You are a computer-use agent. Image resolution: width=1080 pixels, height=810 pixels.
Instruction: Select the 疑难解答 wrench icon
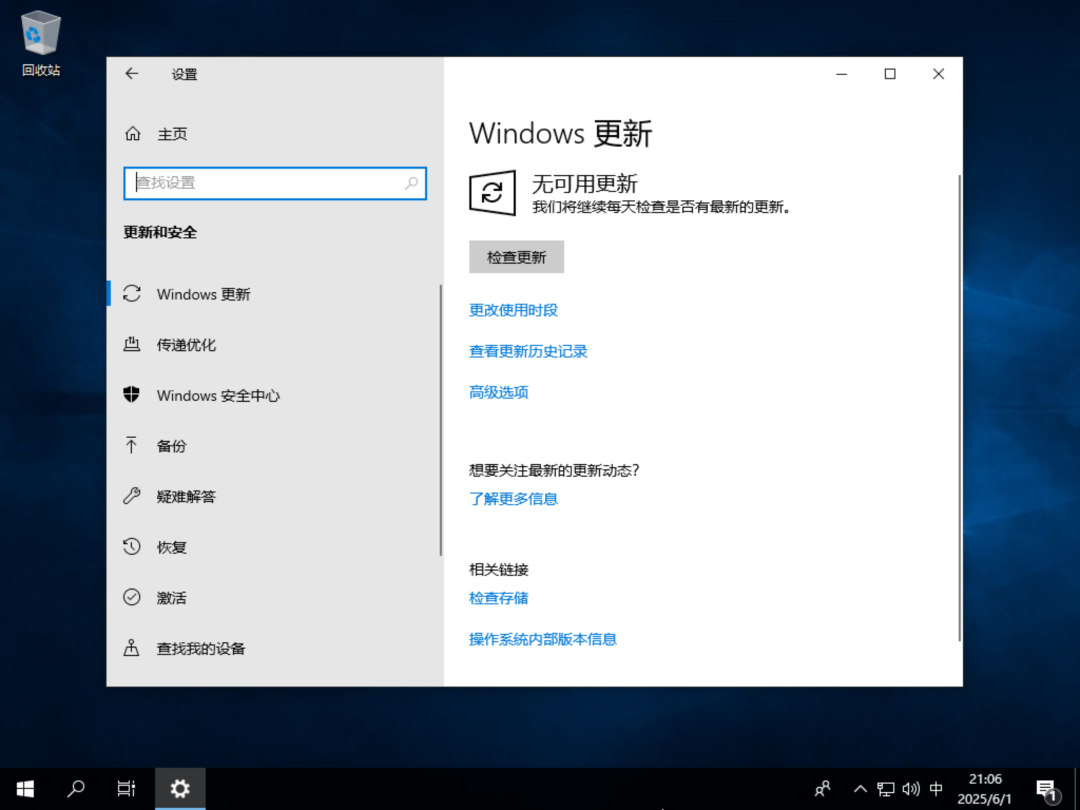point(132,496)
